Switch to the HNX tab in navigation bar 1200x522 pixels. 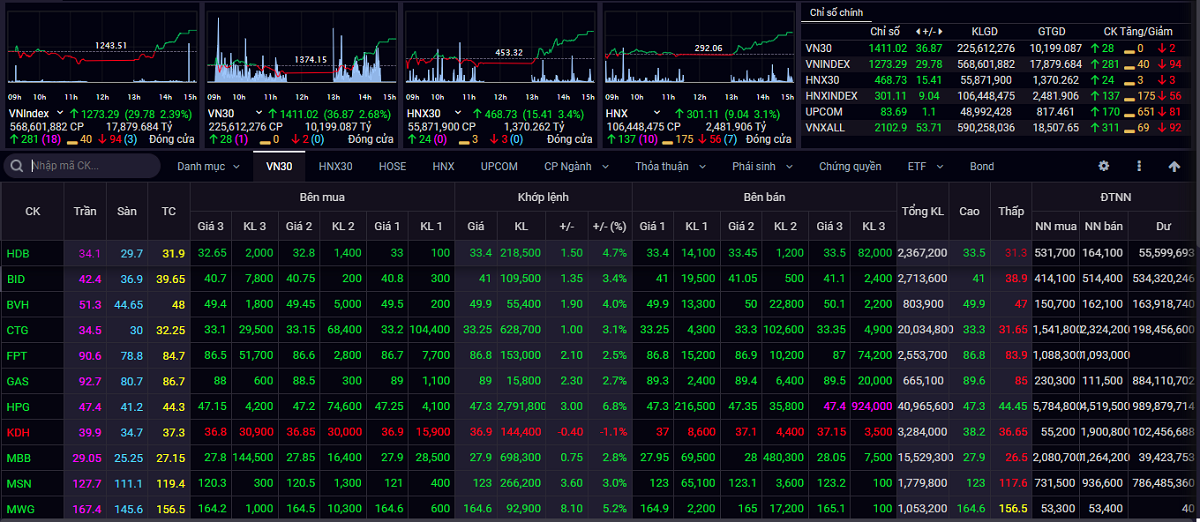click(x=443, y=166)
